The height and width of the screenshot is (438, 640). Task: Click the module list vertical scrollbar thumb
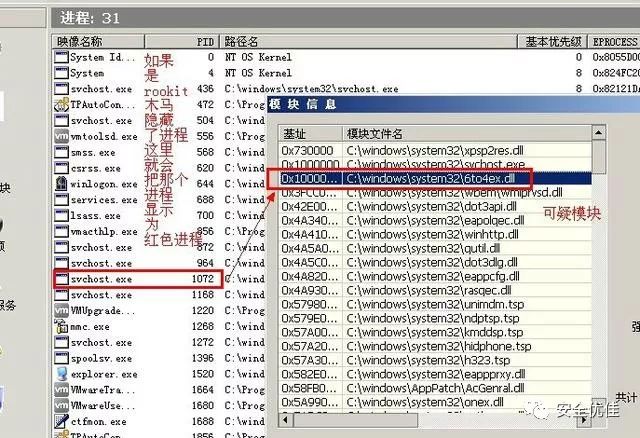598,157
